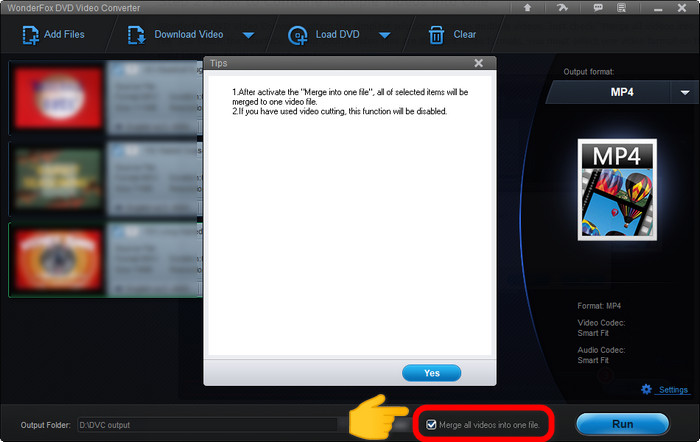The width and height of the screenshot is (700, 442).
Task: Open the hammer tools icon in title bar
Action: coord(562,8)
